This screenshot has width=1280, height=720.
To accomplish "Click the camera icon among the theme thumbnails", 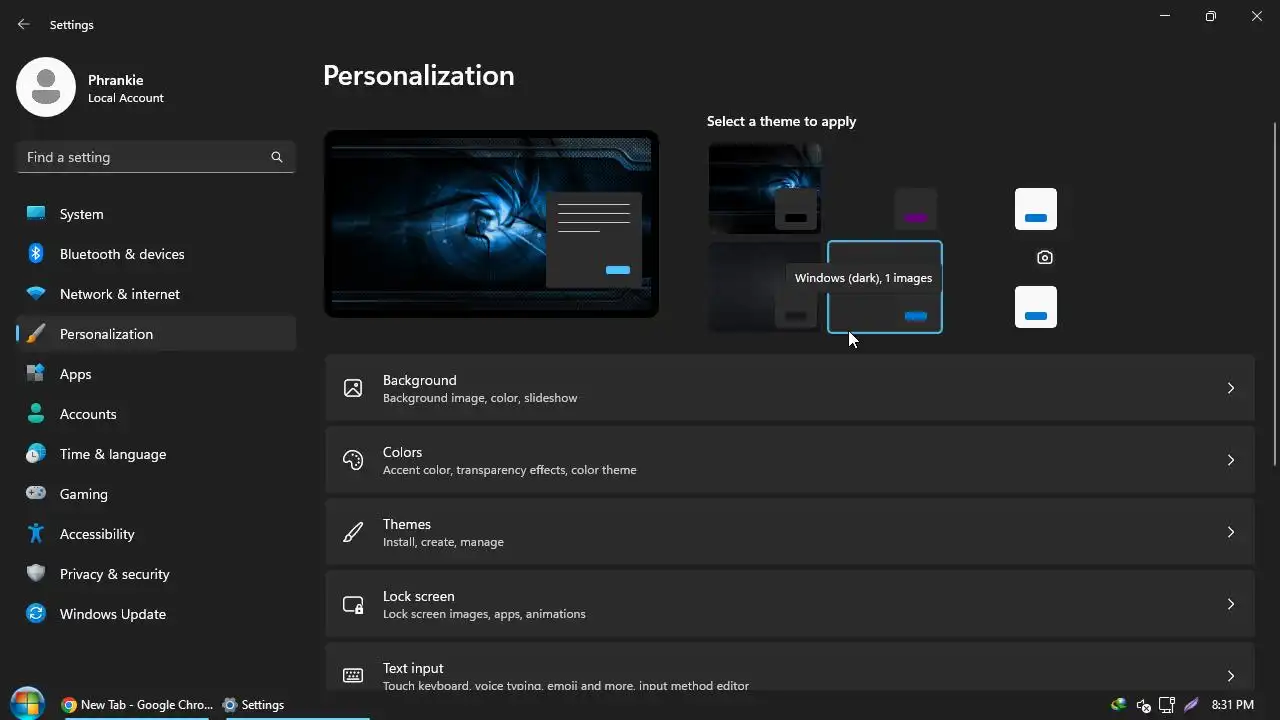I will pyautogui.click(x=1045, y=257).
